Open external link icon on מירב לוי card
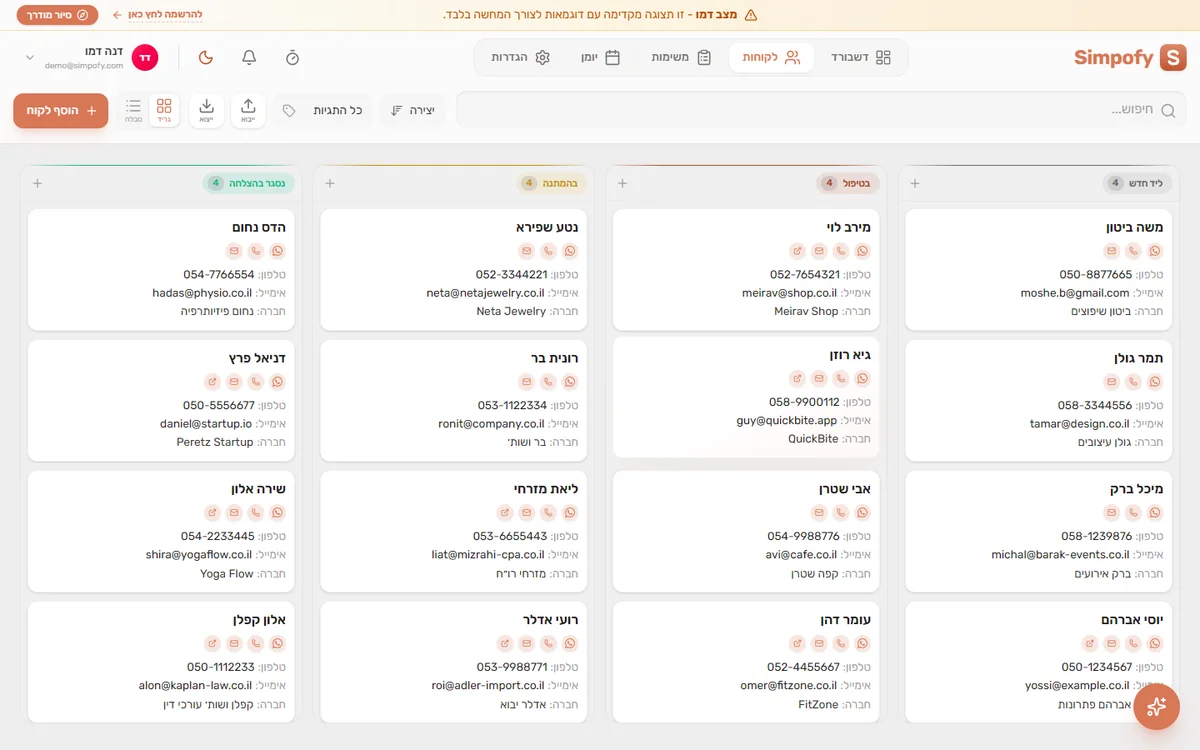 click(x=797, y=252)
